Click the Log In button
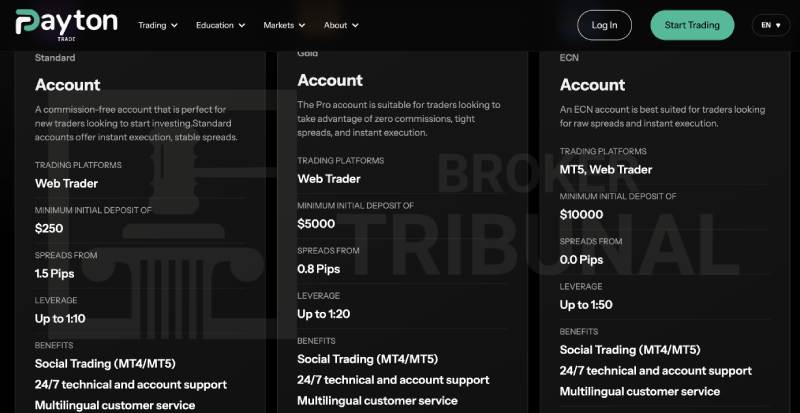800x413 pixels. [604, 25]
